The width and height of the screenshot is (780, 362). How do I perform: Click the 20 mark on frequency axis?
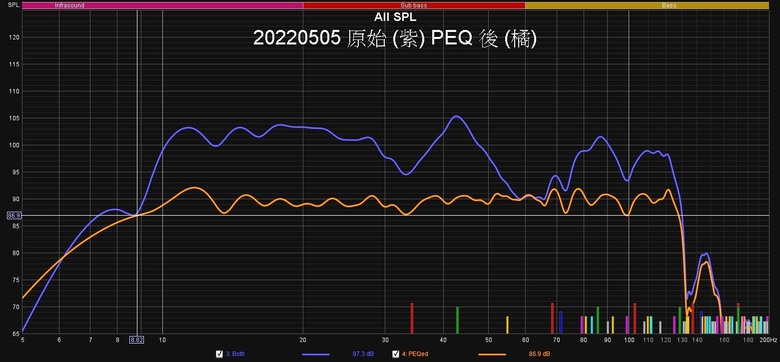coord(303,340)
